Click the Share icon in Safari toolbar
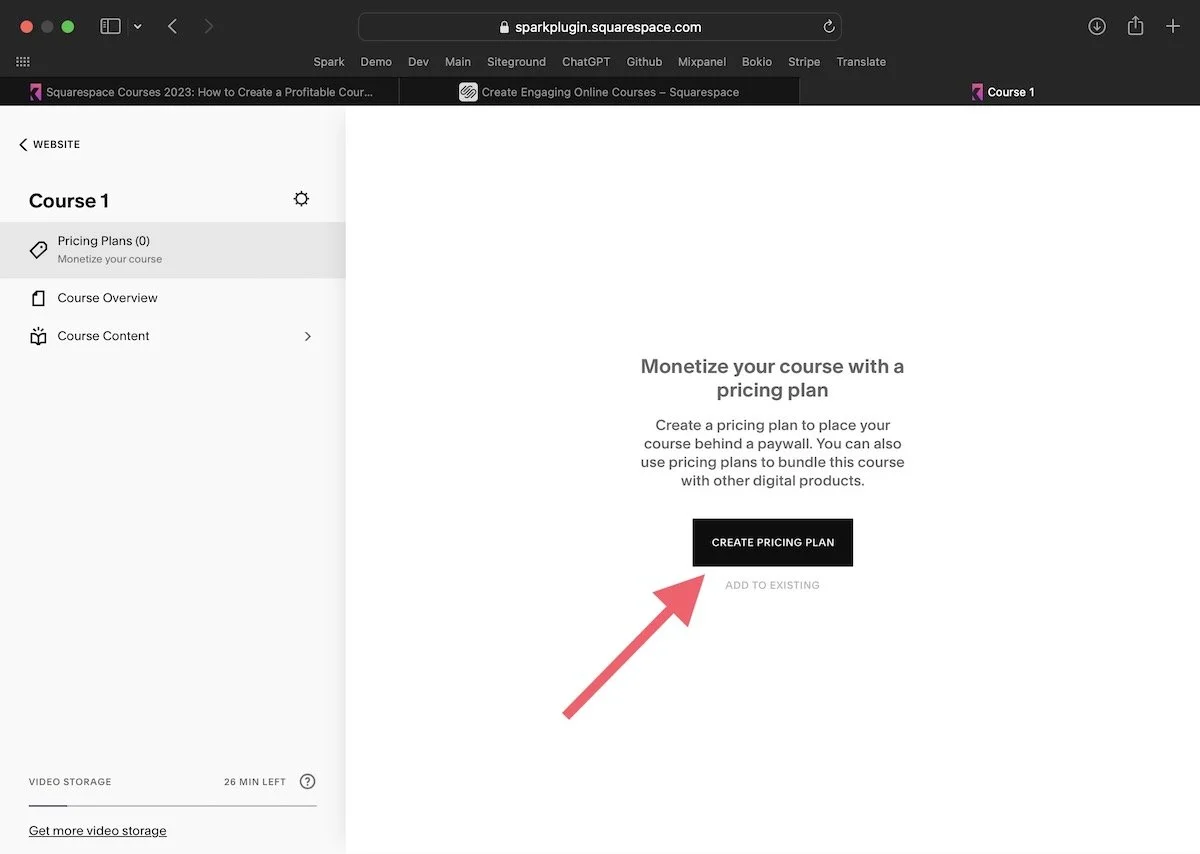 click(1135, 26)
